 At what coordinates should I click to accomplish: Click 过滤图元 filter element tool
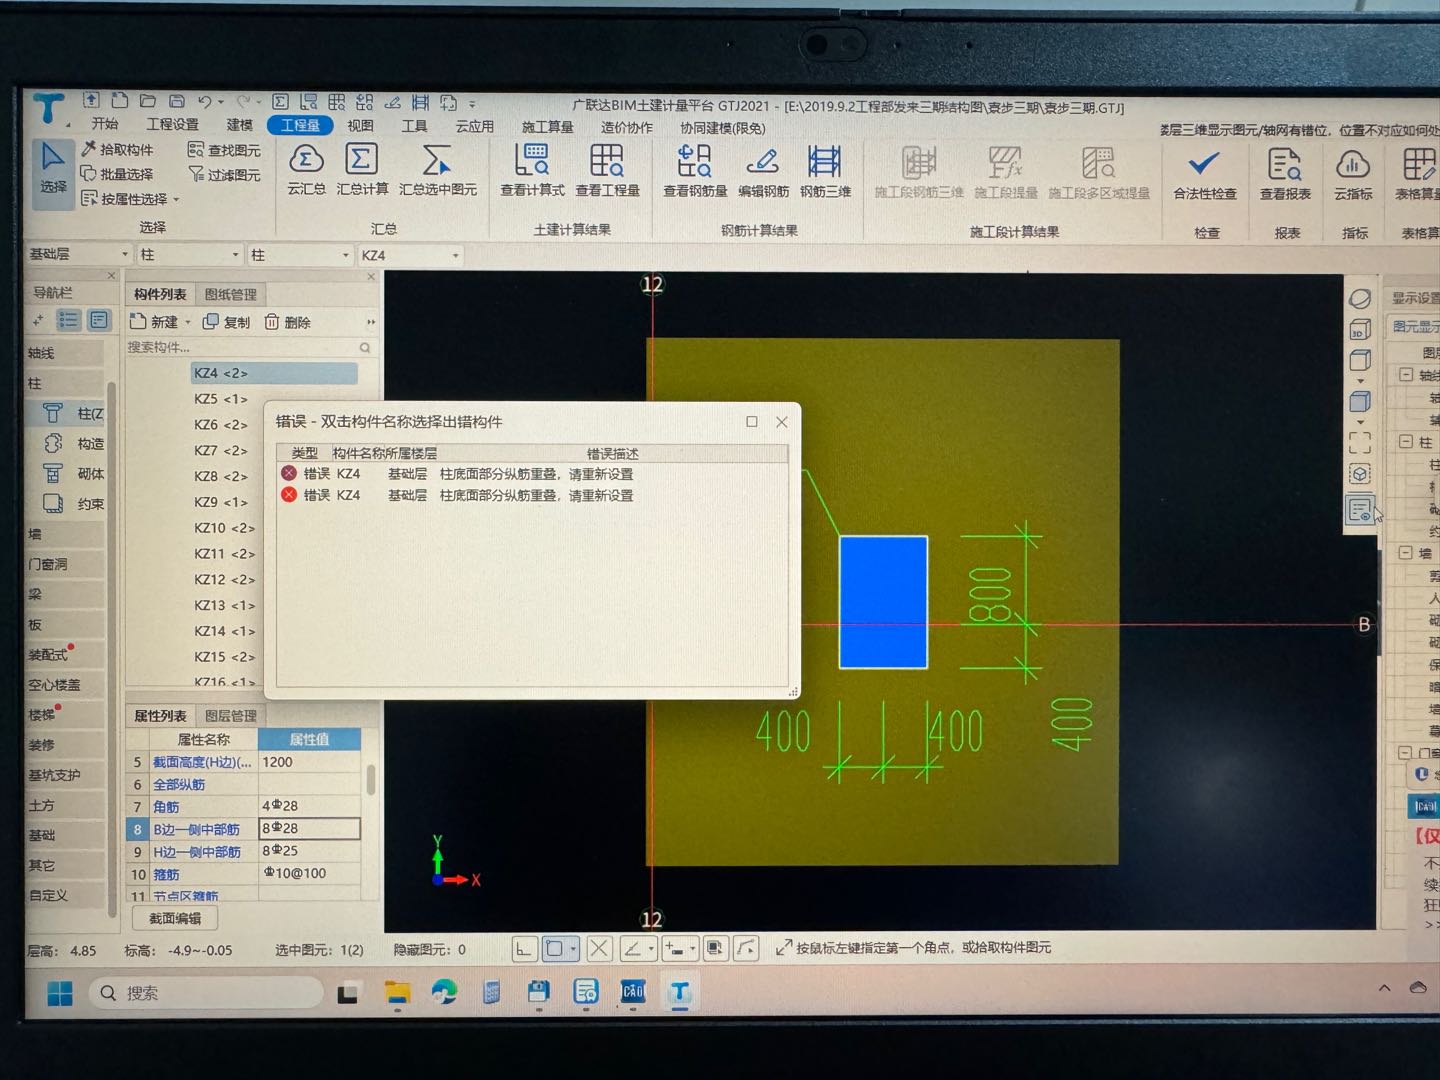click(224, 175)
